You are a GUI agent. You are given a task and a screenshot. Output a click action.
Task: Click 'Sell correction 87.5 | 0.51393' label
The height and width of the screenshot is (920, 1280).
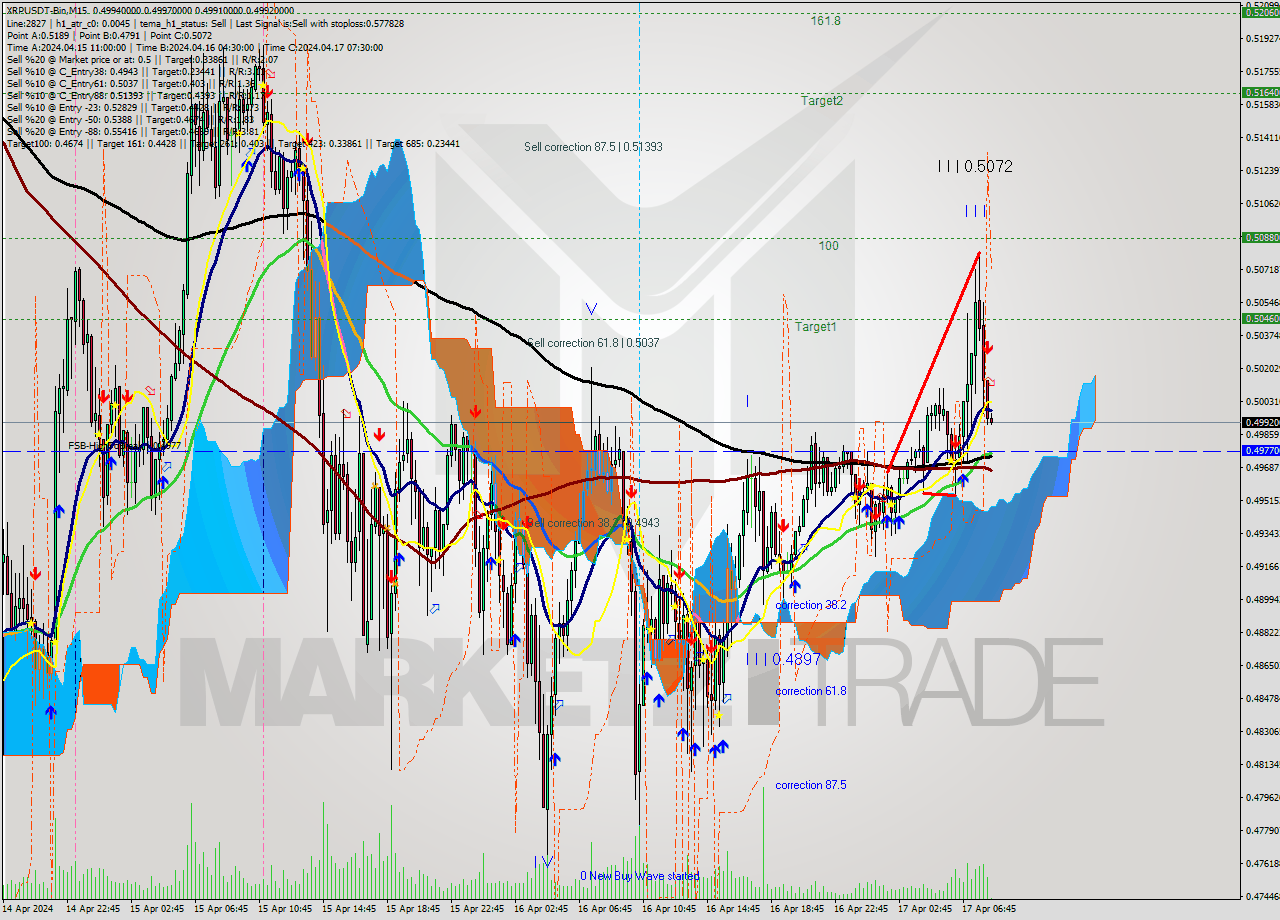click(593, 147)
